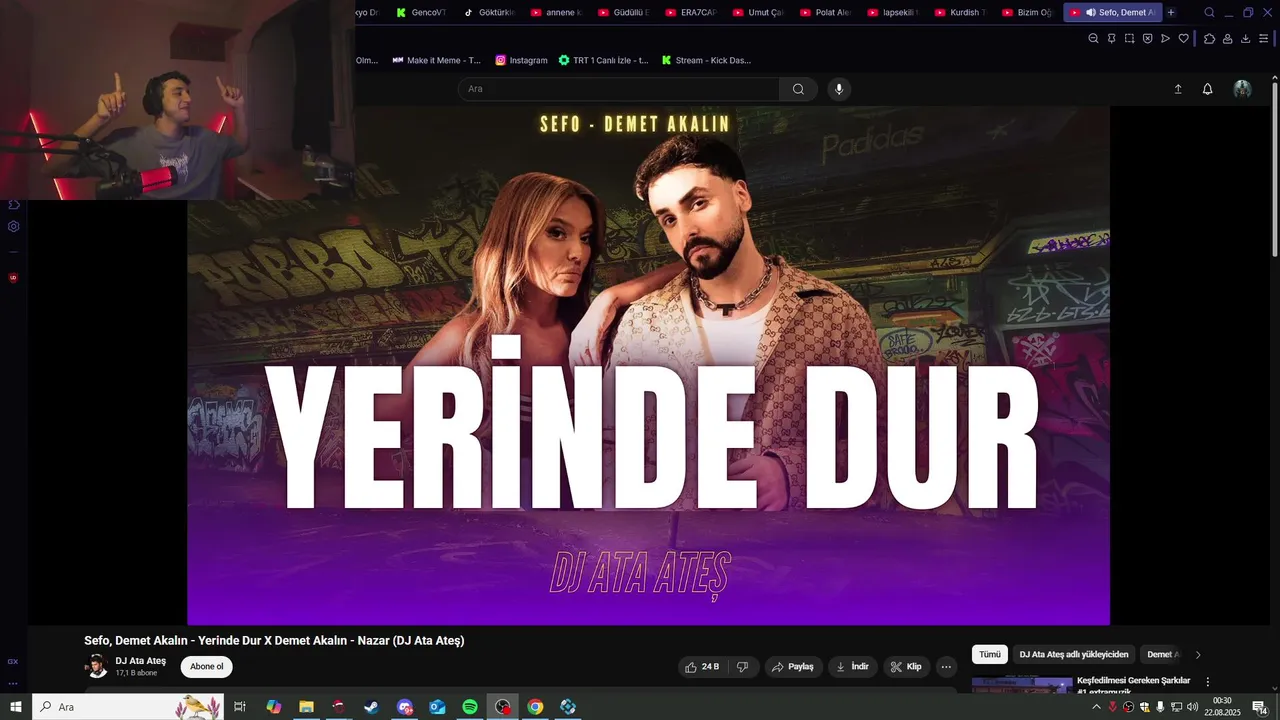This screenshot has width=1280, height=720.
Task: Click the page vertical scrollbar
Action: (1274, 170)
